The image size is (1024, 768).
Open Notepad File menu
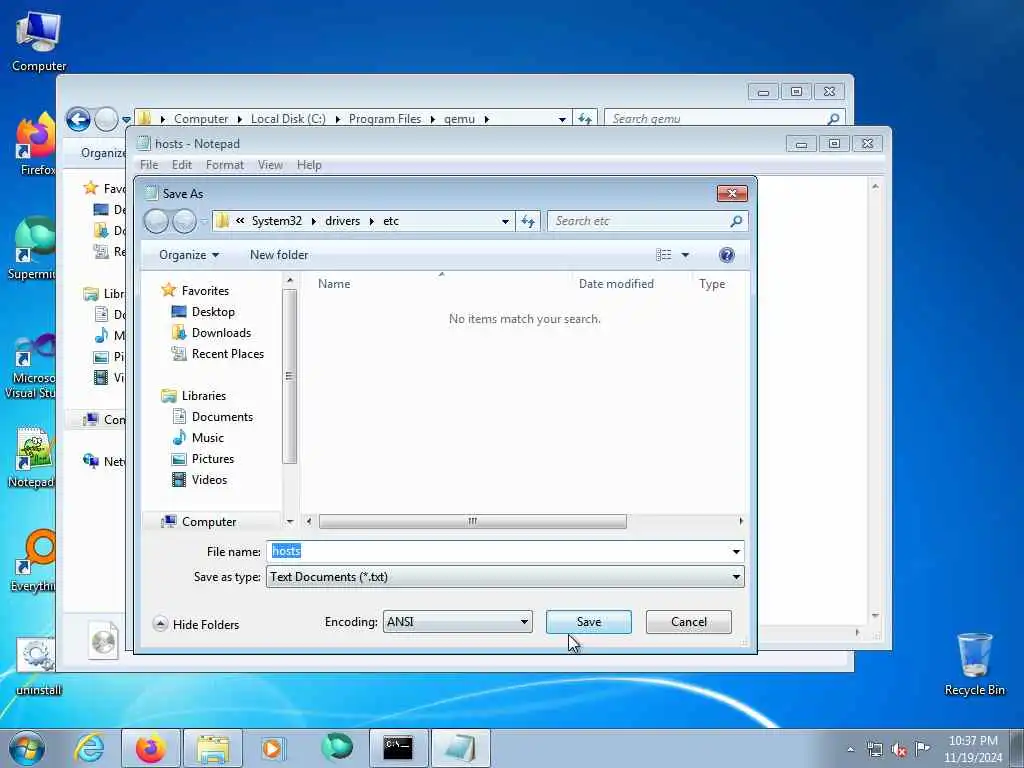point(149,165)
